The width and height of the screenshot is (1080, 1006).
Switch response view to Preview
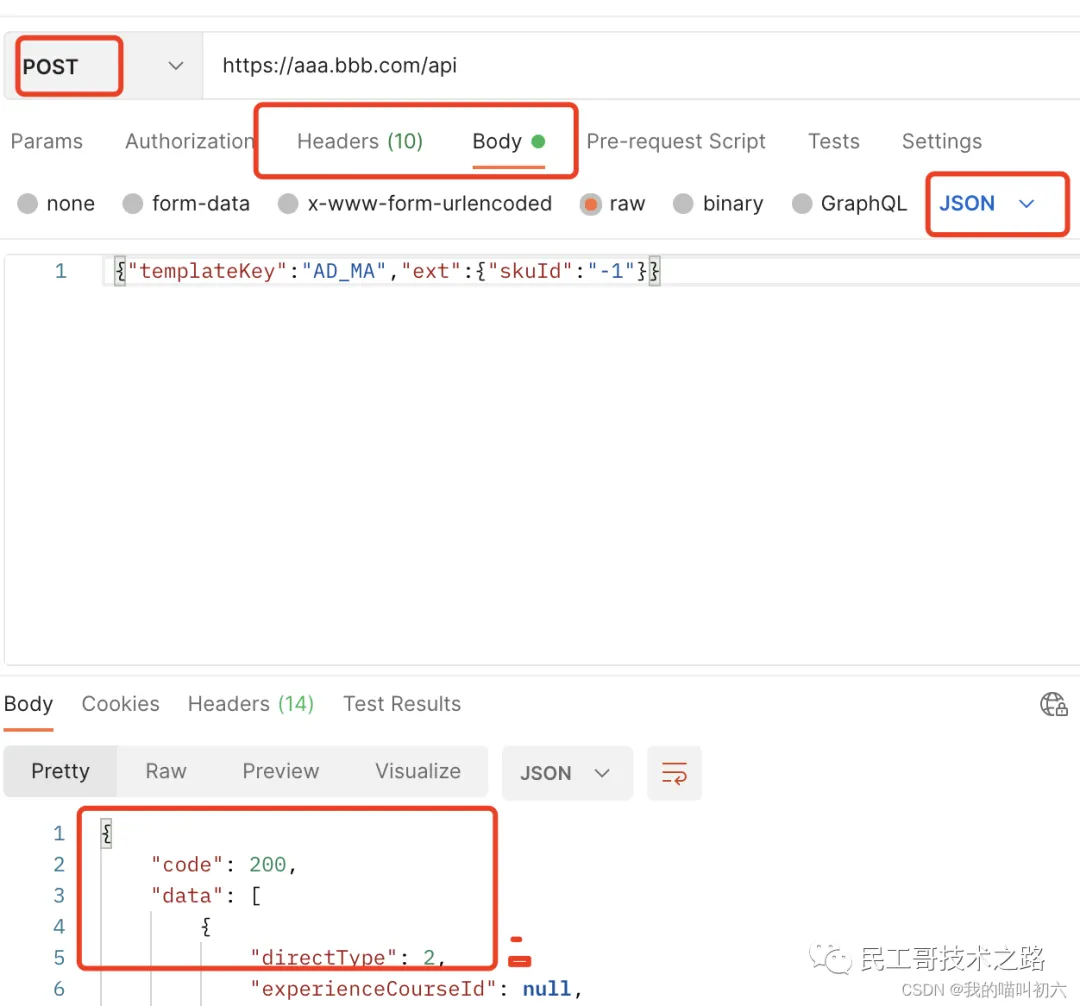(281, 771)
